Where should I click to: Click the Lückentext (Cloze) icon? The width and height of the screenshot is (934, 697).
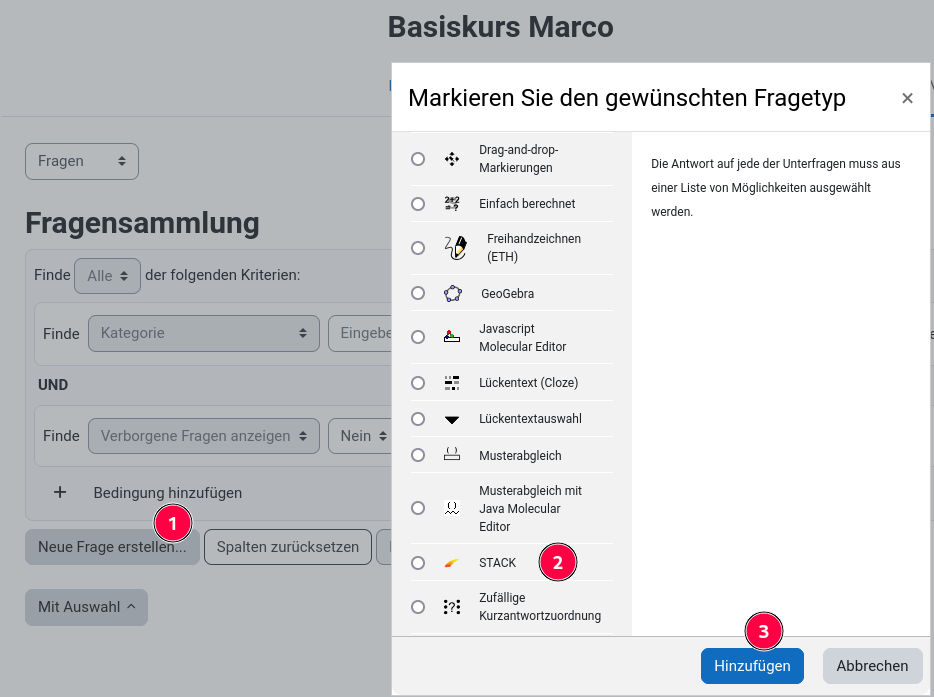point(451,382)
